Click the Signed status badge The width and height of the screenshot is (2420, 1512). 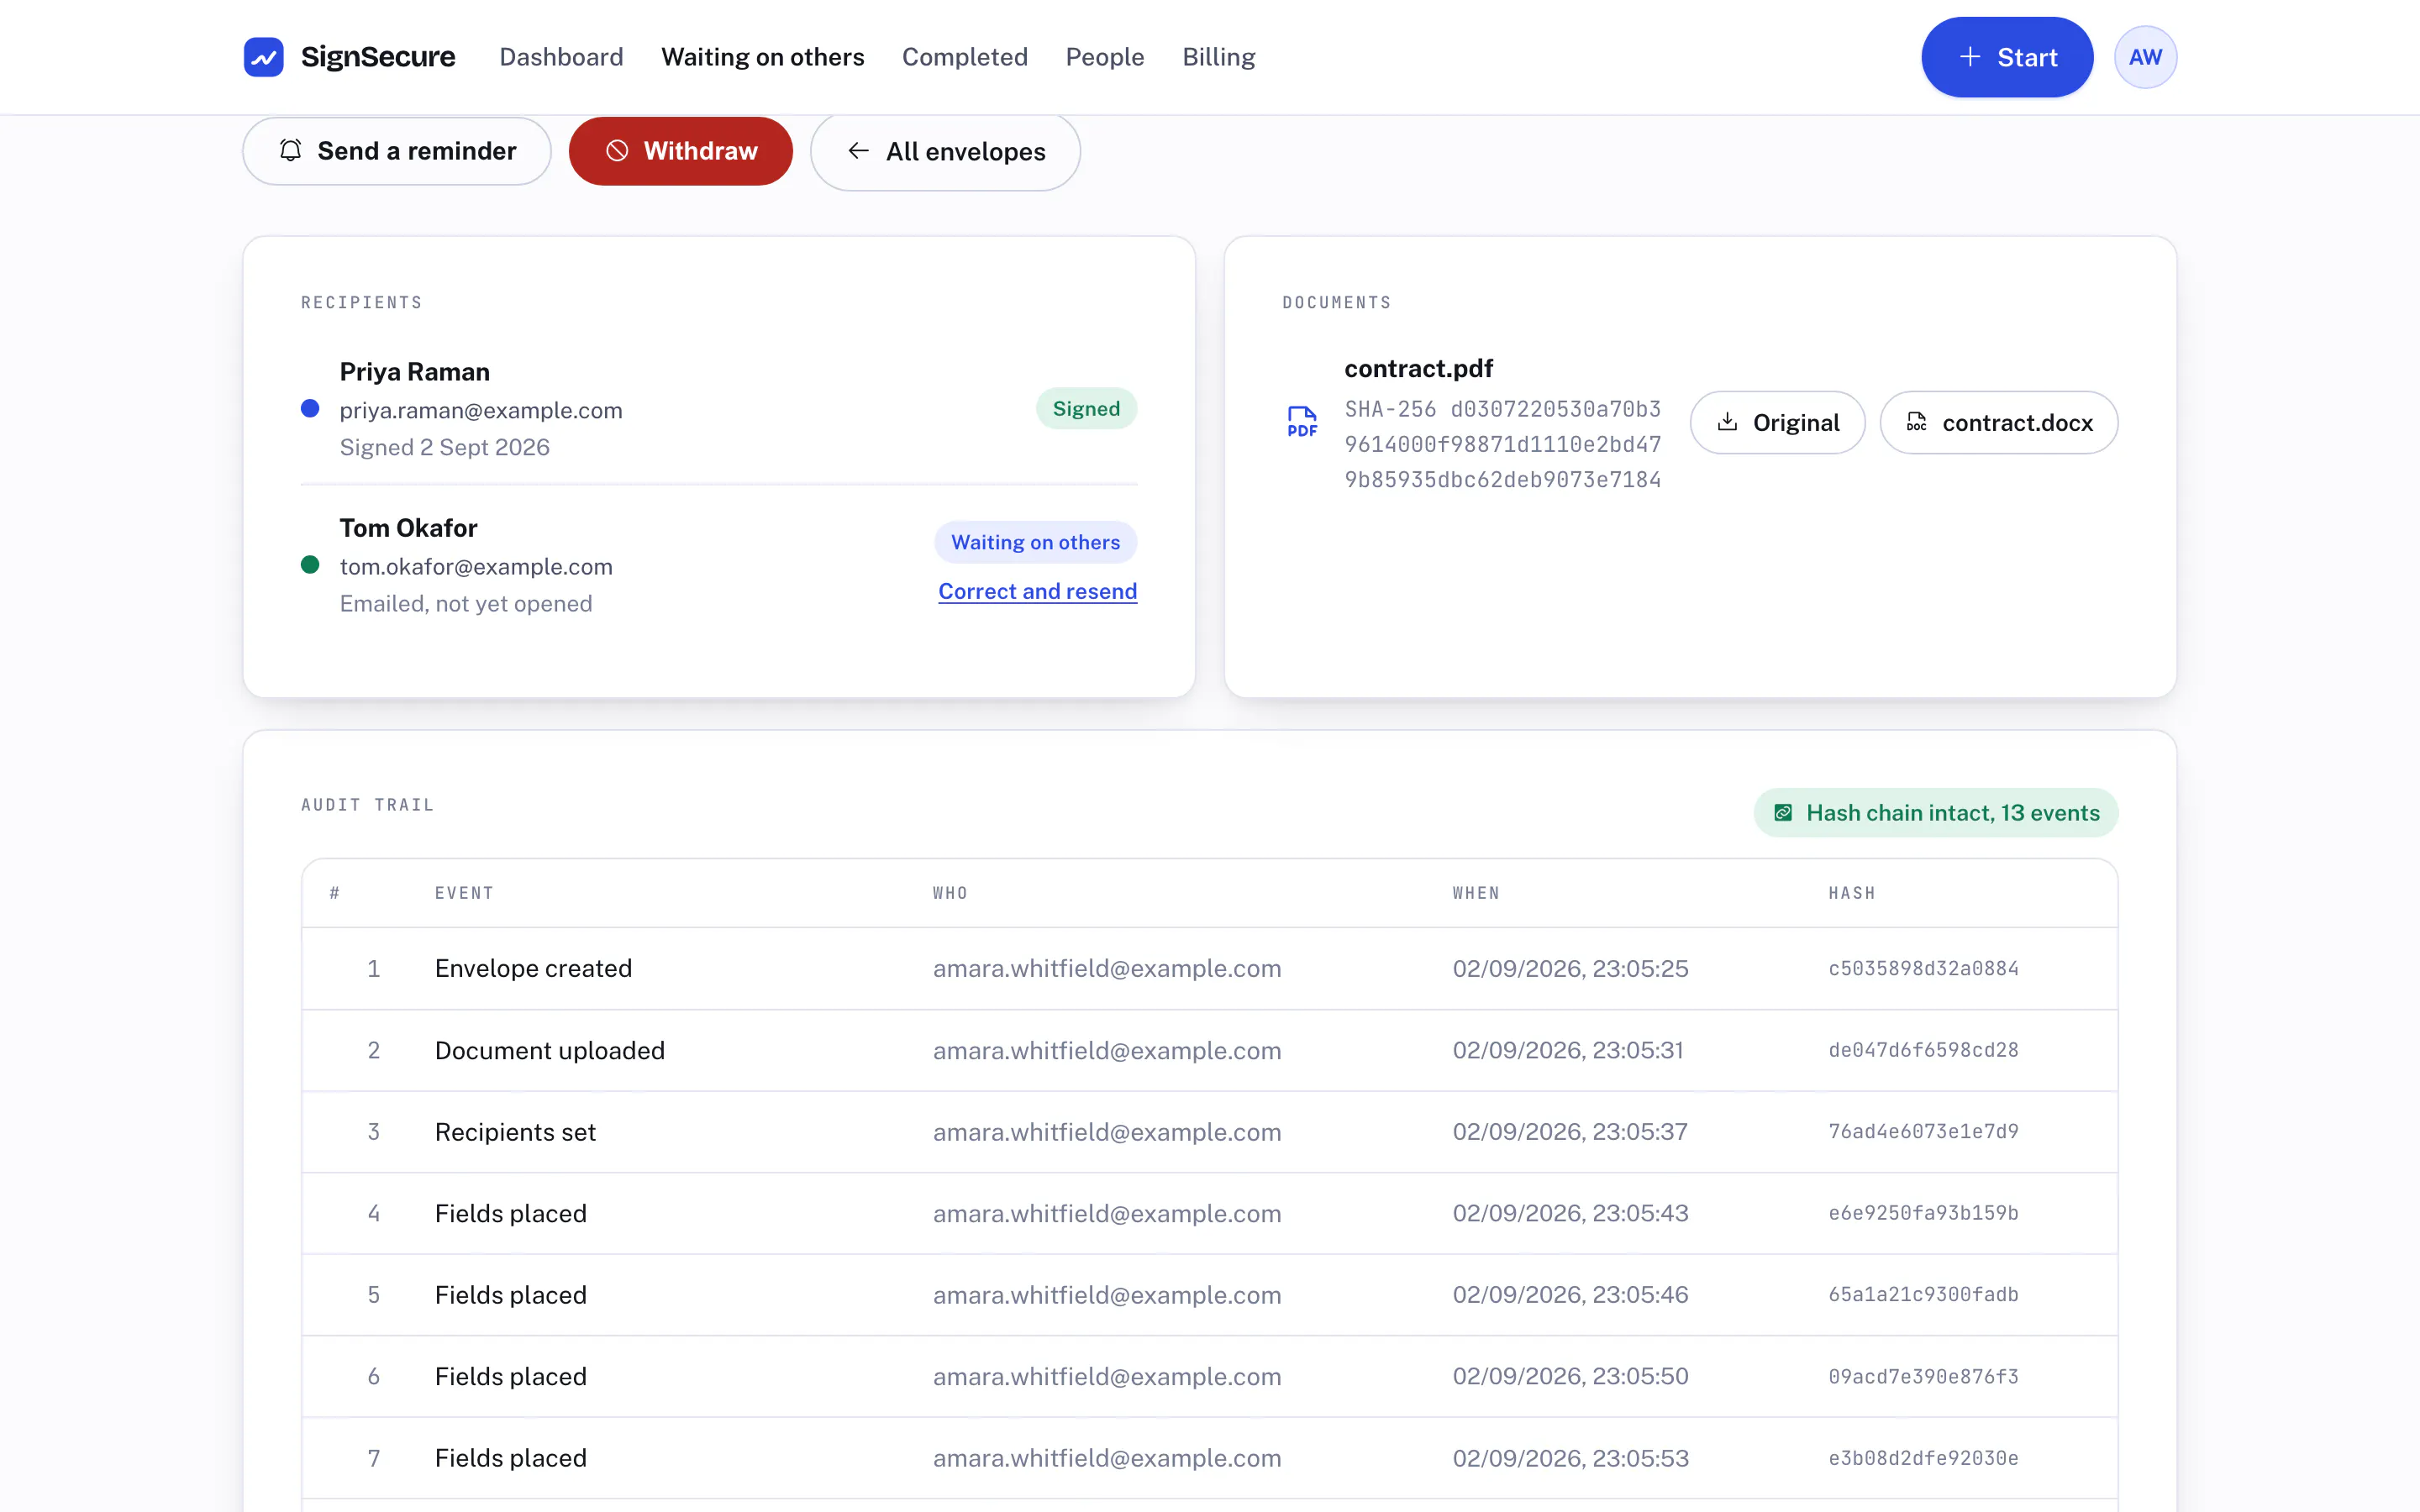pyautogui.click(x=1086, y=408)
